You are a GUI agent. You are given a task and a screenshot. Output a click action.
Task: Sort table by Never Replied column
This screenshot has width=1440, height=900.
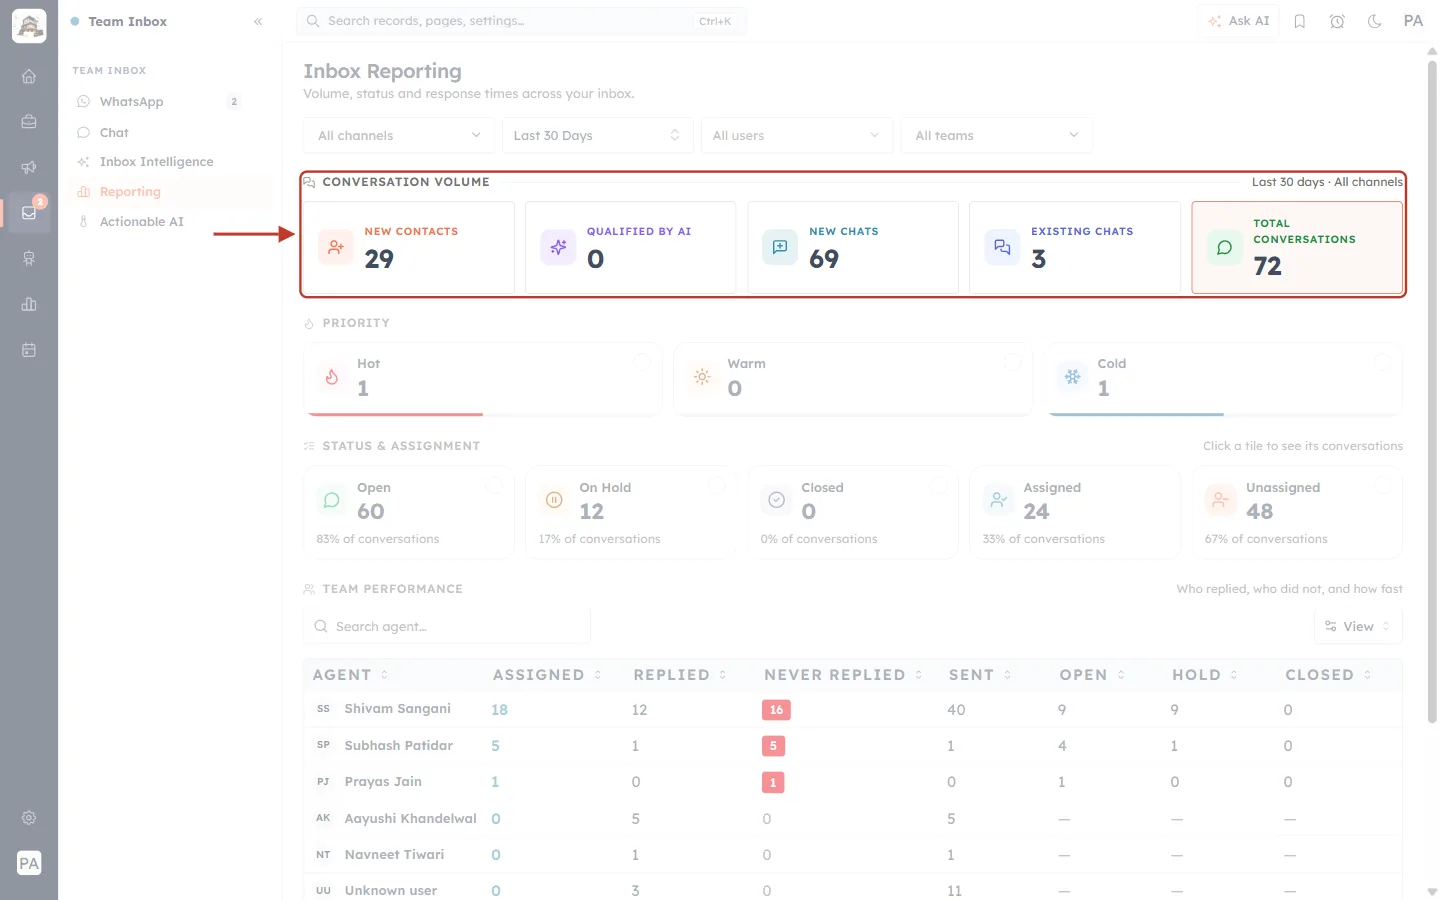[x=843, y=675]
